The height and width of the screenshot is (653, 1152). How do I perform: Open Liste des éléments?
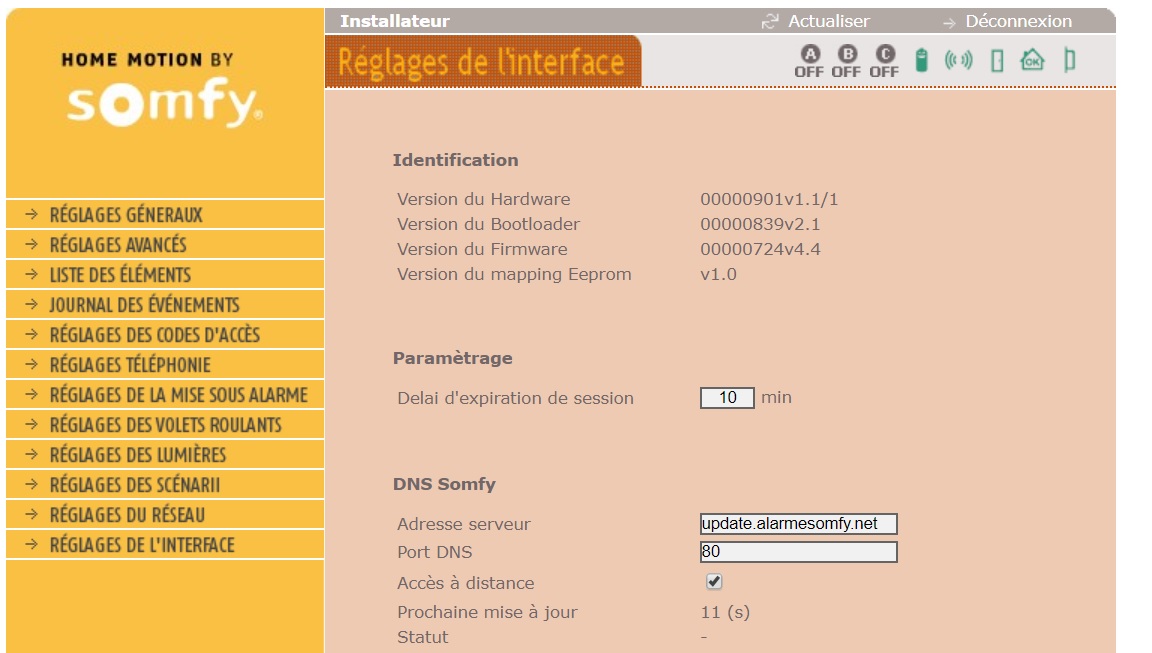tap(165, 275)
